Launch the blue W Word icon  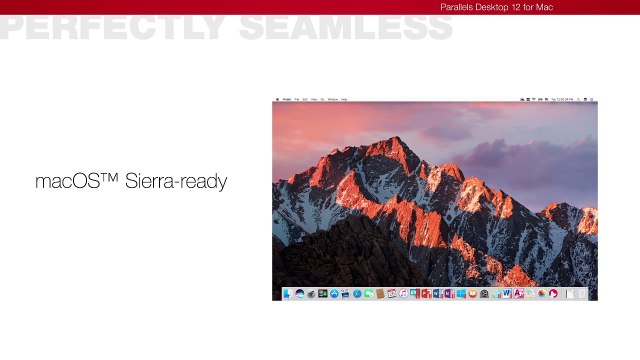[507, 293]
